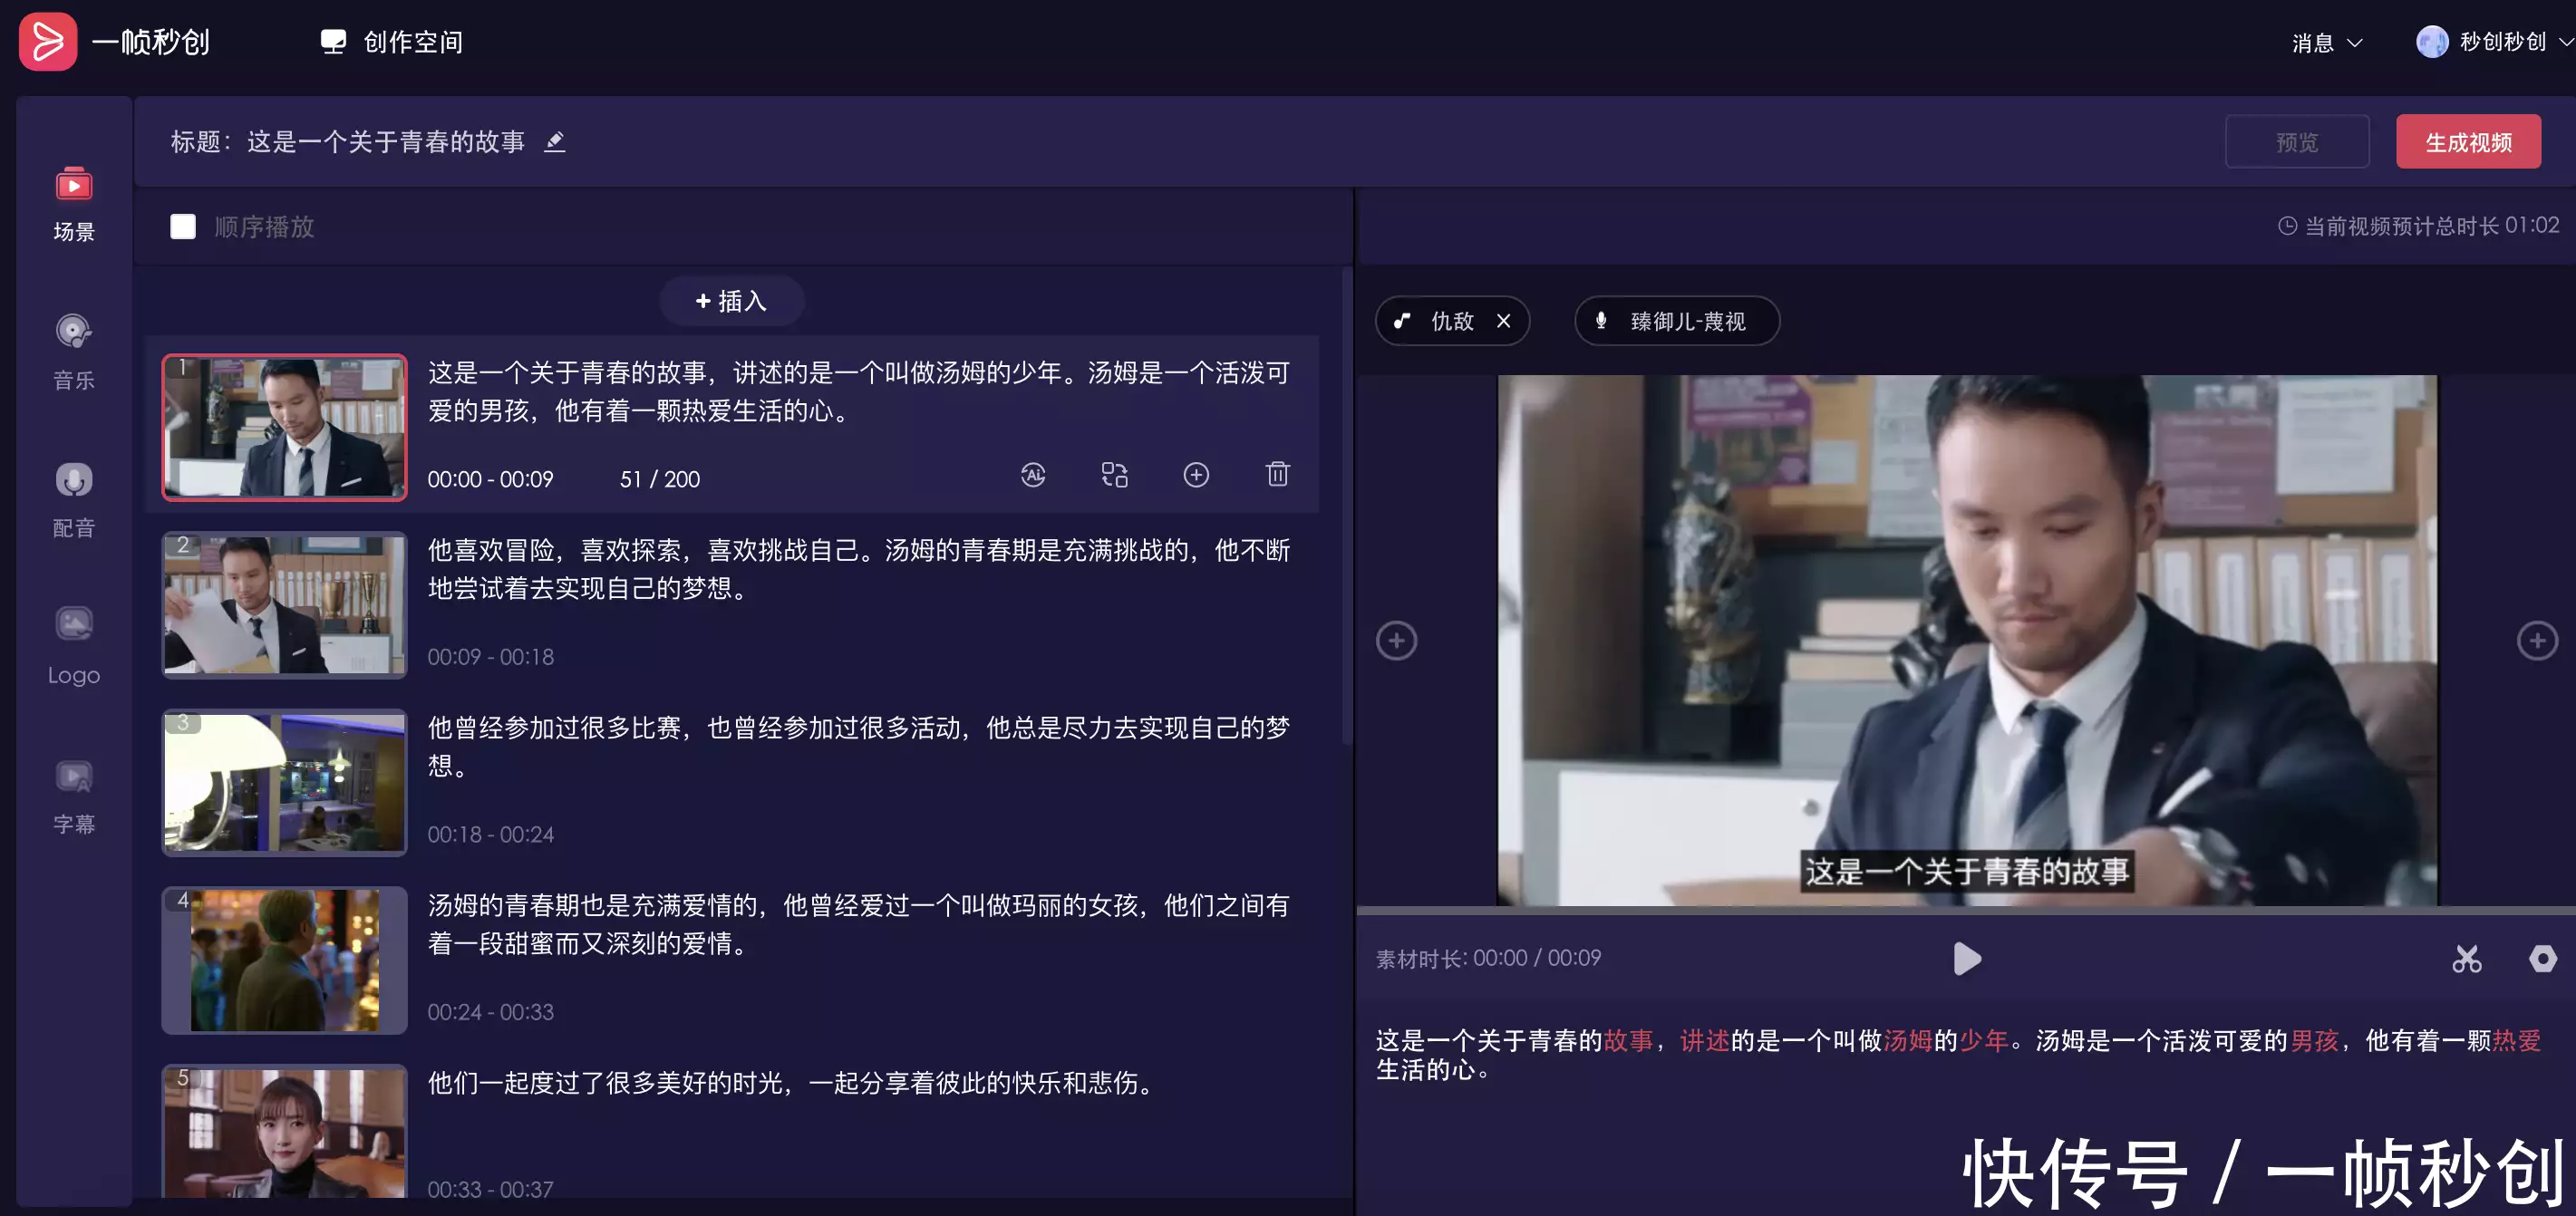Select the scene 3 thumbnail

(285, 782)
